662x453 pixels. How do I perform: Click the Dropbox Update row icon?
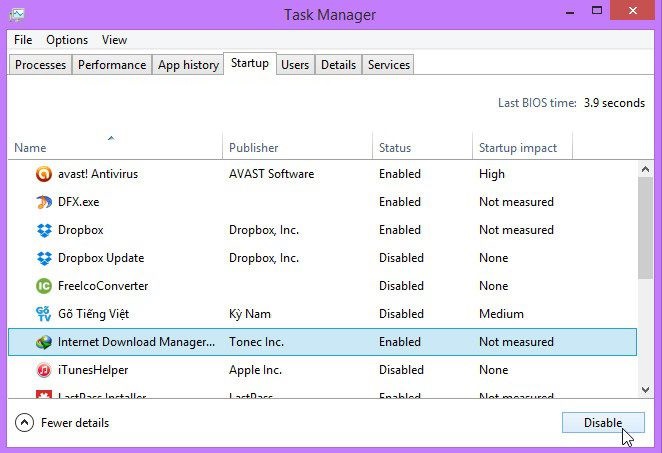pyautogui.click(x=44, y=258)
